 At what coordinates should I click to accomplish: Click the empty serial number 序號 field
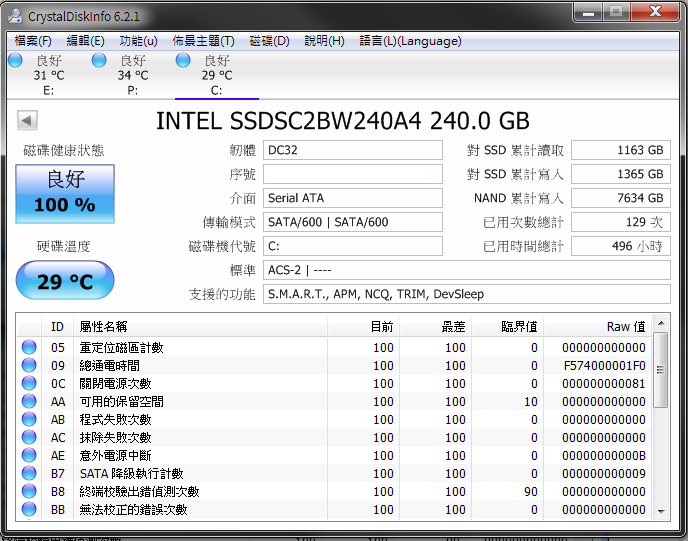(x=352, y=174)
